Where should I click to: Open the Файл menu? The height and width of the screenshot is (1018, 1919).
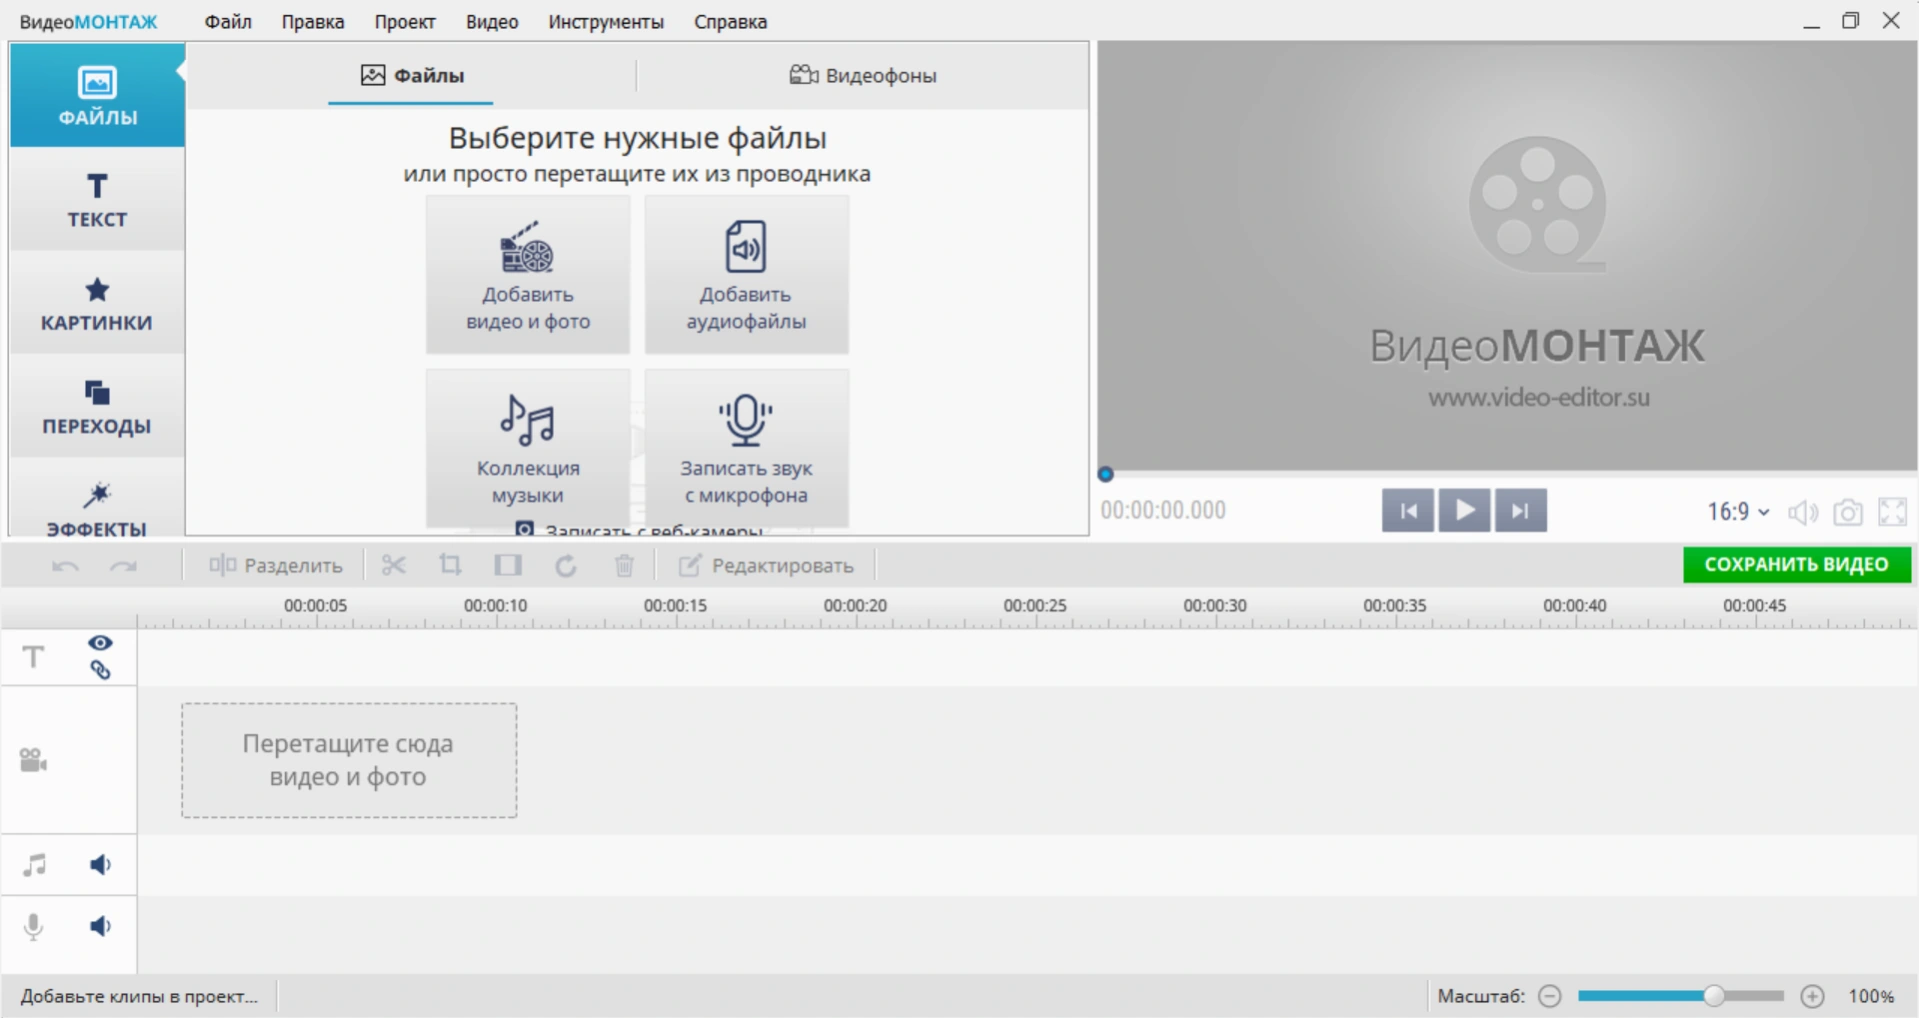tap(228, 22)
